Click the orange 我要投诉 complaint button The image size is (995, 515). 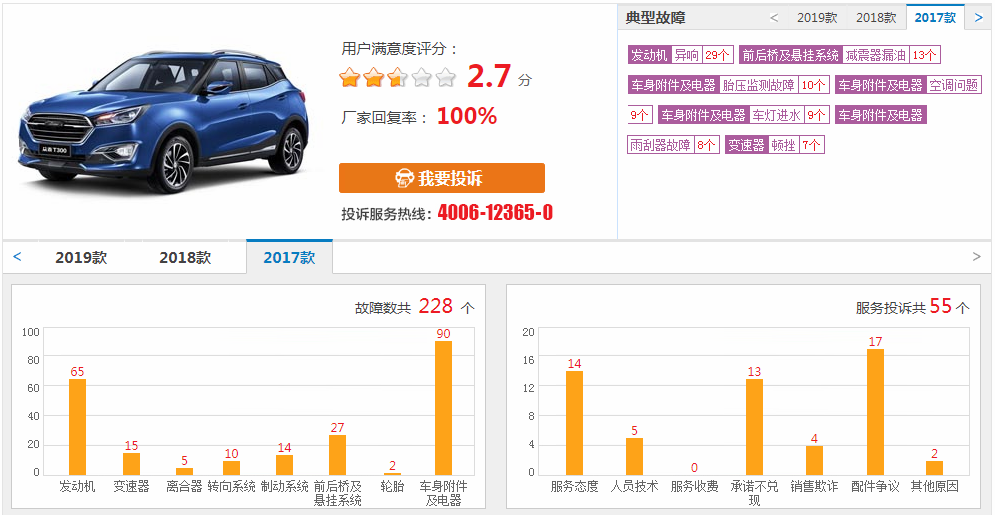tap(441, 178)
